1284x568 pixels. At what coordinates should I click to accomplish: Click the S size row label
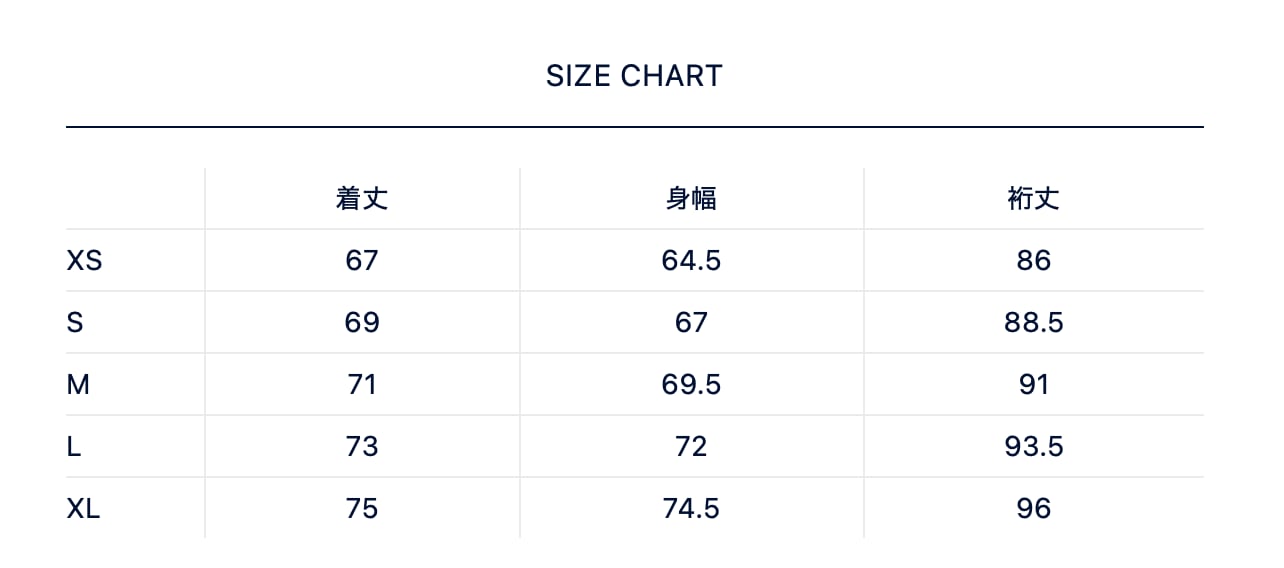pyautogui.click(x=75, y=323)
